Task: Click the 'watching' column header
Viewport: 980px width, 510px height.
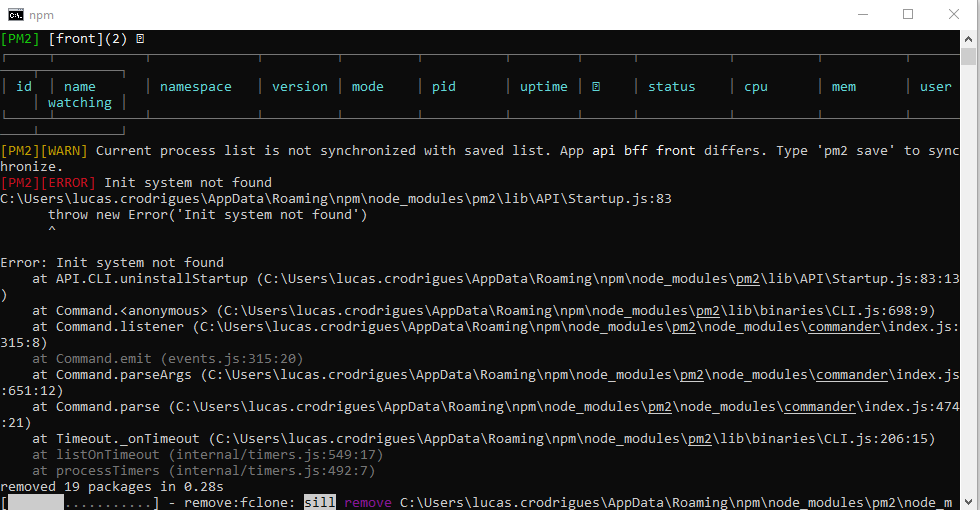Action: (x=80, y=102)
